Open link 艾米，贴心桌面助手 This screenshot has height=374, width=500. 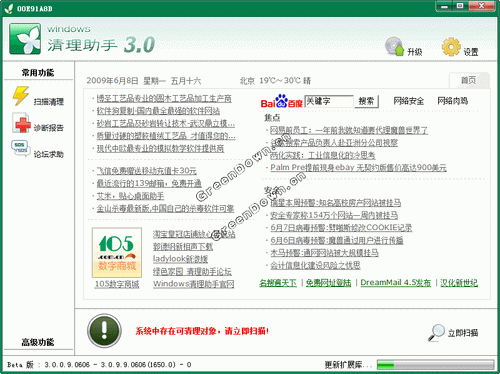point(130,196)
